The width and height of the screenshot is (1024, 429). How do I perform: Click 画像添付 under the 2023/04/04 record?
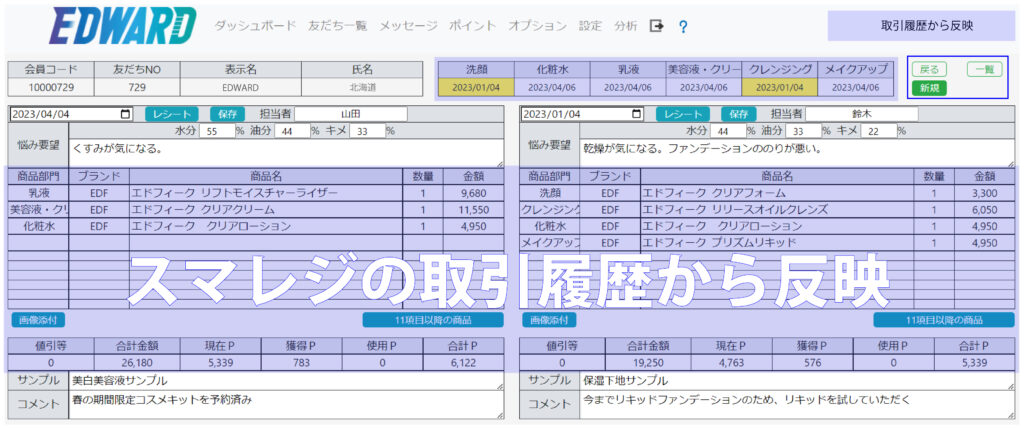point(38,320)
